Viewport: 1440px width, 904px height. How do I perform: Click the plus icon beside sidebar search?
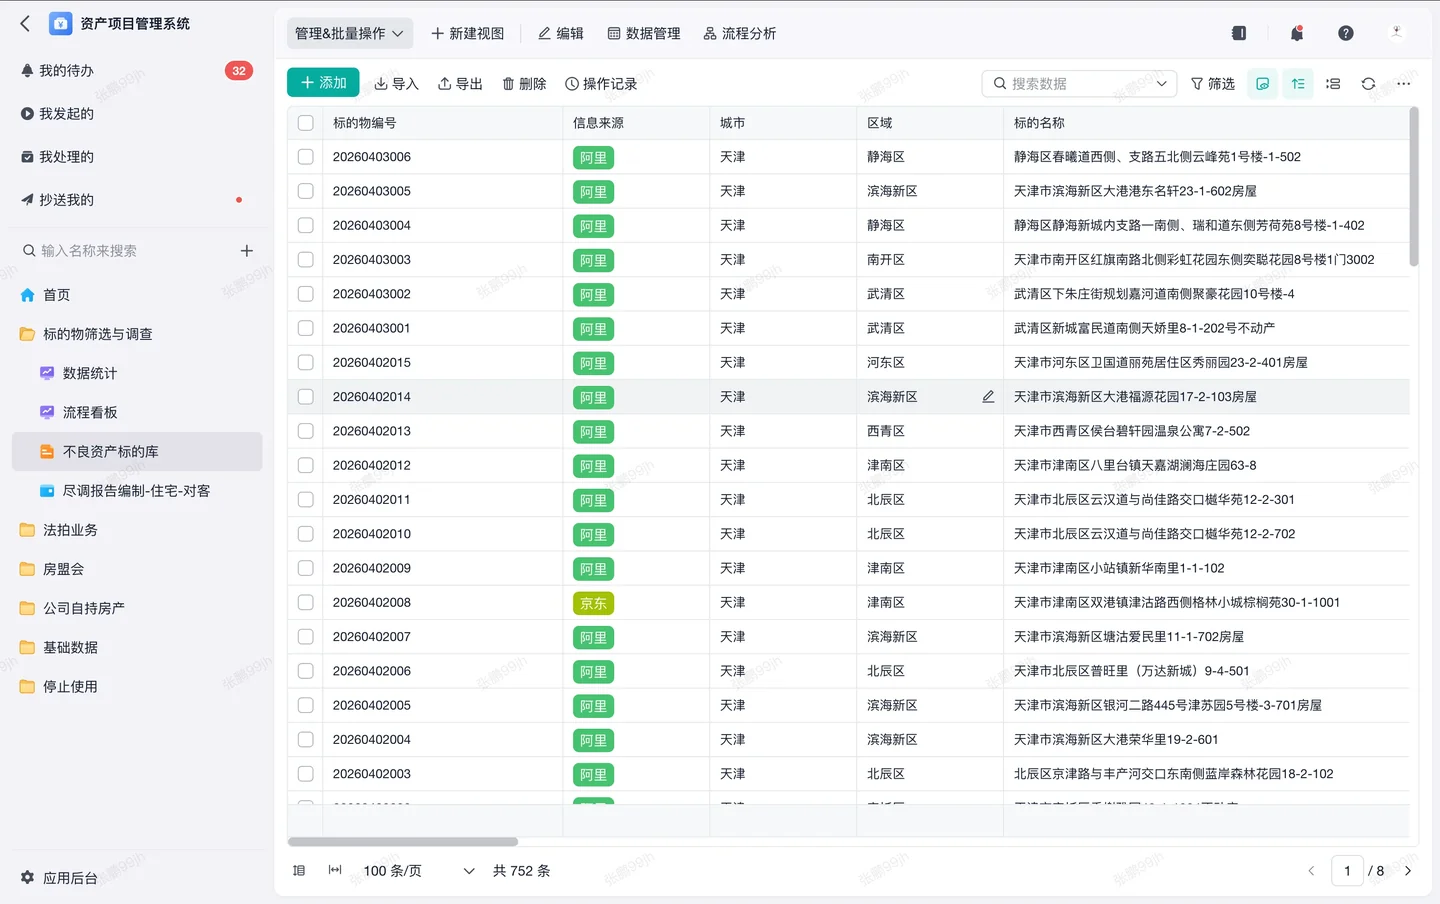tap(247, 251)
